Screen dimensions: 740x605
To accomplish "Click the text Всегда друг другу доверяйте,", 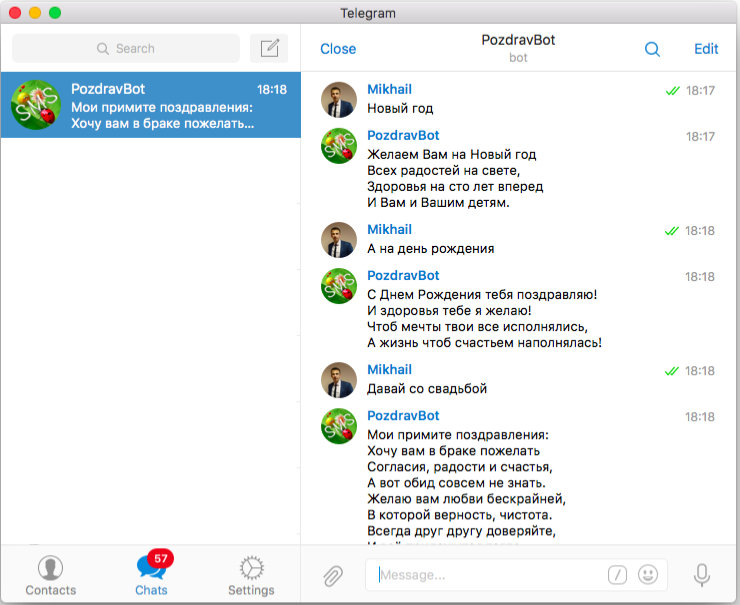I will [x=462, y=531].
